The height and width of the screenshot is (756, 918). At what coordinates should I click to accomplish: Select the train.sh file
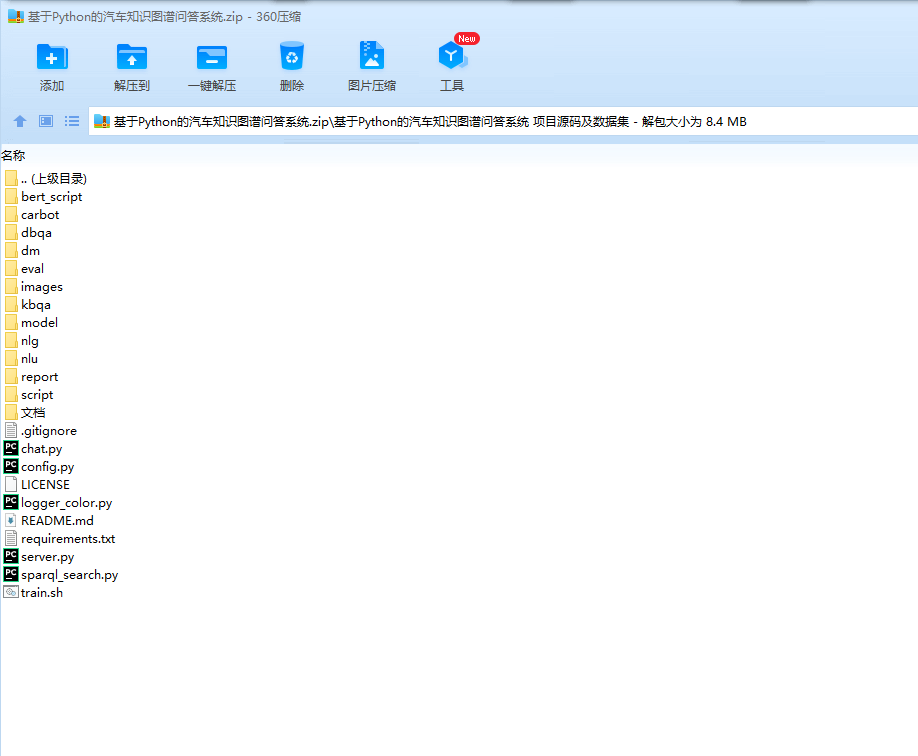(x=33, y=593)
